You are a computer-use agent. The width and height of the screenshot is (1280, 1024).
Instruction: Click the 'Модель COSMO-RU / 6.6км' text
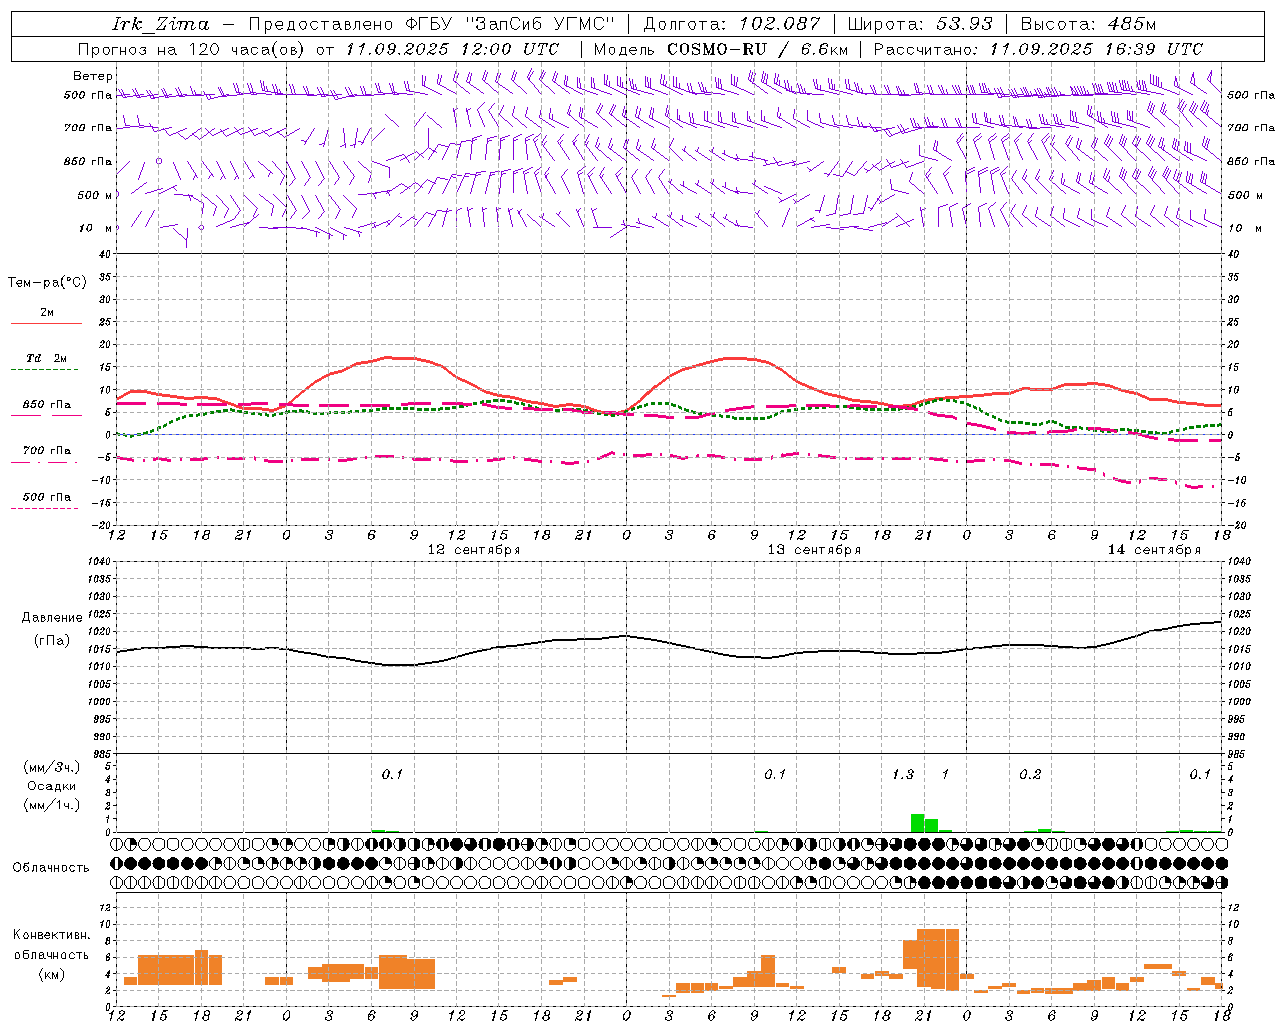[720, 49]
